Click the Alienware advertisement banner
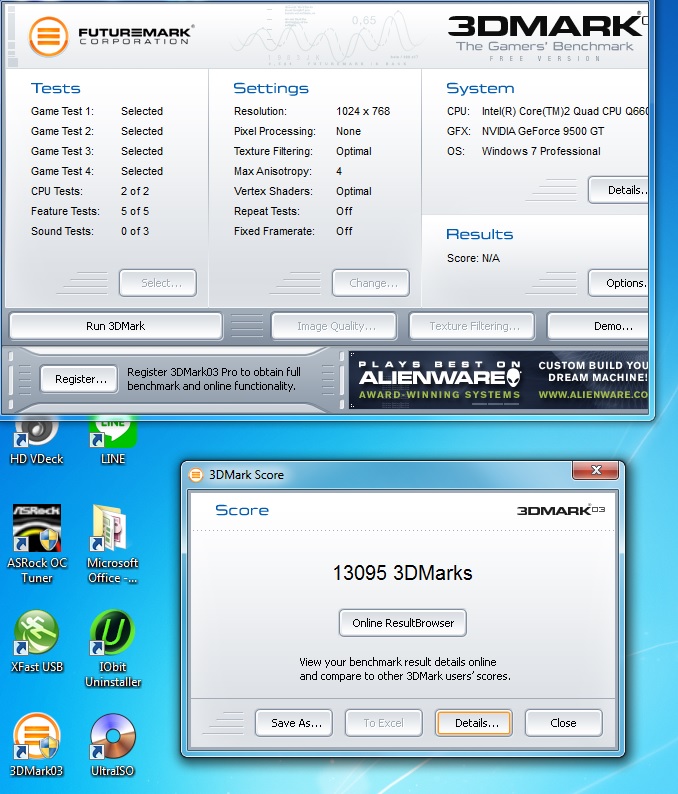Viewport: 678px width, 794px height. tap(499, 380)
